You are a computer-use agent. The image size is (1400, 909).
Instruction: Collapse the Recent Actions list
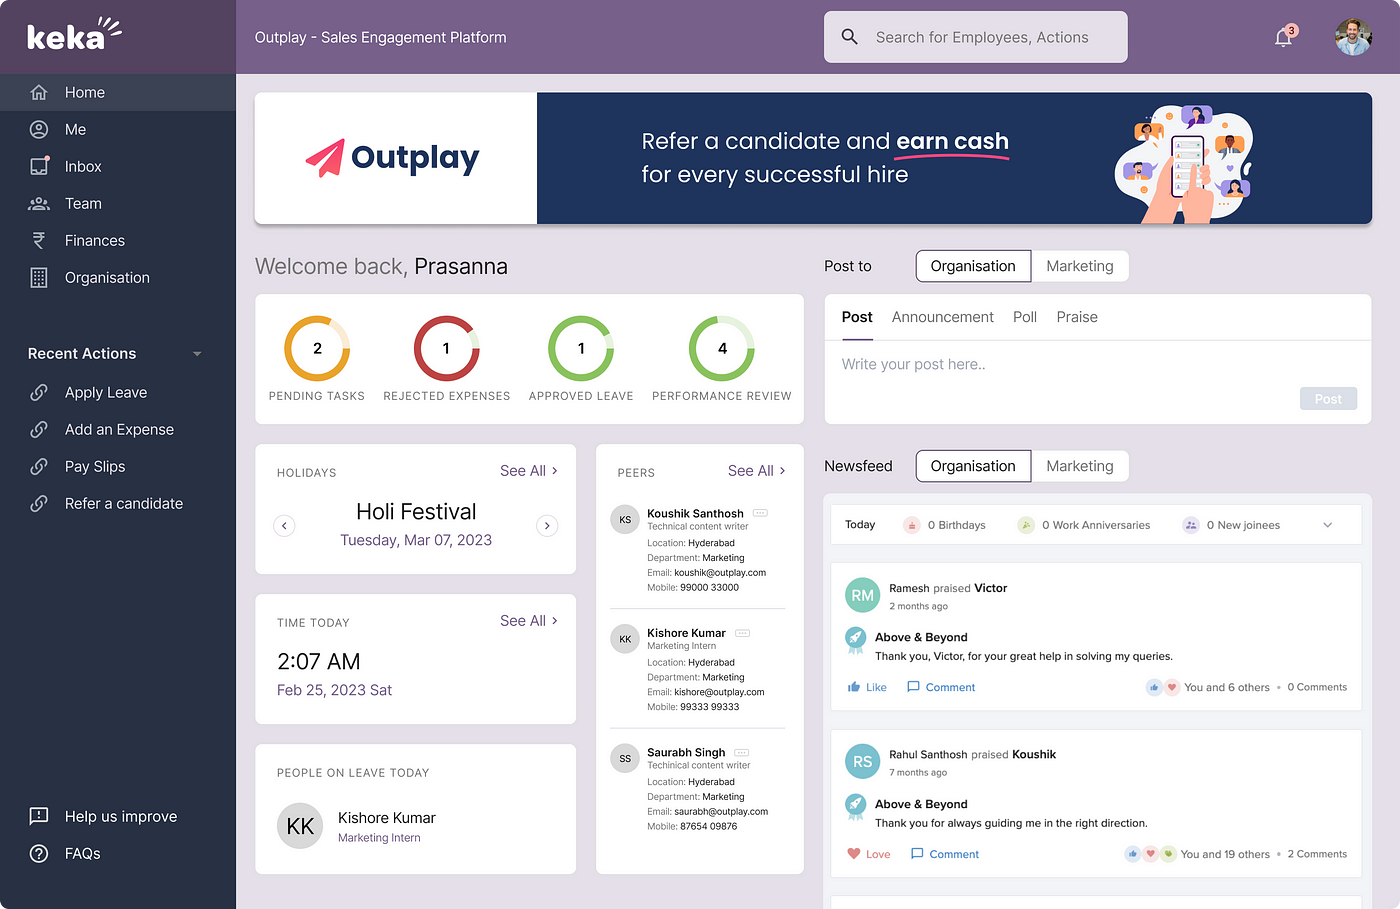197,354
